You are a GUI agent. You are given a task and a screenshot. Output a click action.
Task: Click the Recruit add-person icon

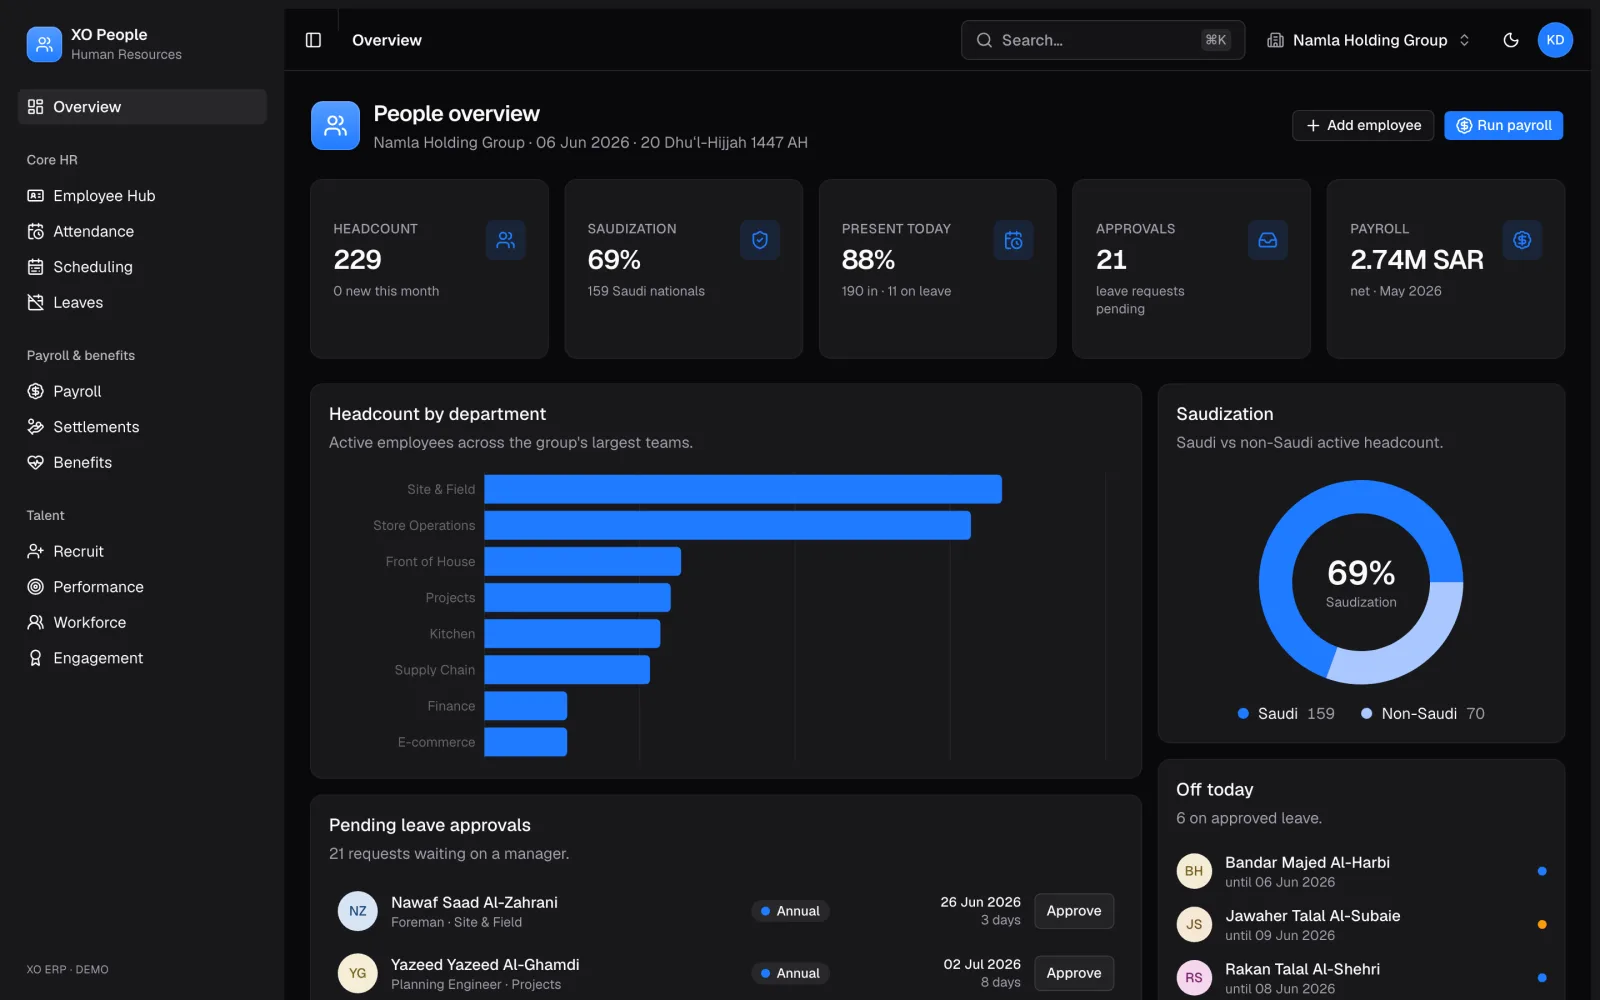tap(36, 551)
